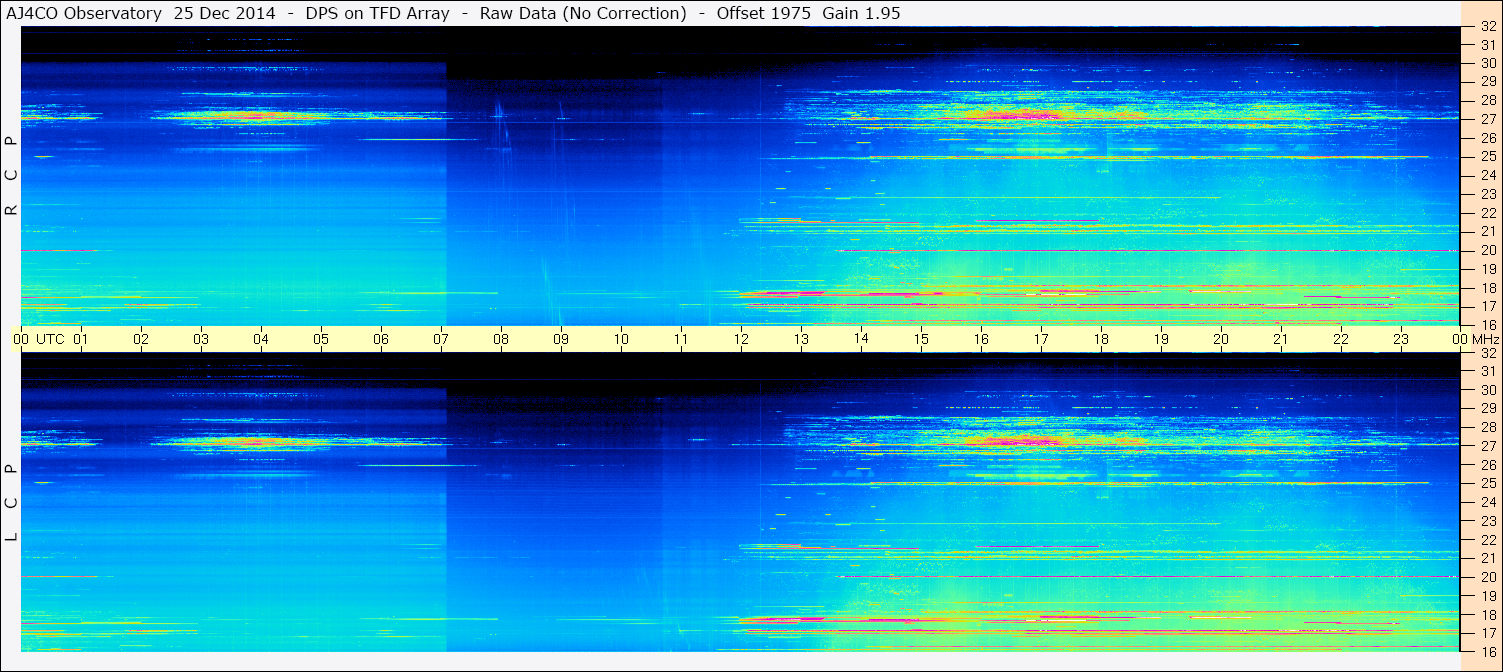This screenshot has width=1503, height=672.
Task: Click the 29 frequency tick in LCP panel
Action: click(1488, 409)
